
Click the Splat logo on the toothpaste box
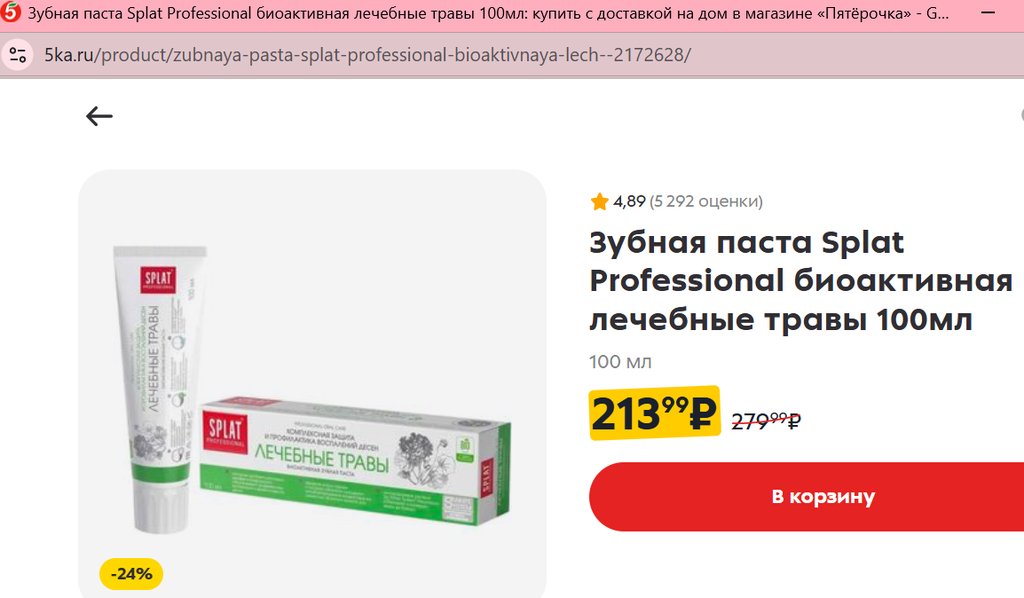click(x=225, y=430)
